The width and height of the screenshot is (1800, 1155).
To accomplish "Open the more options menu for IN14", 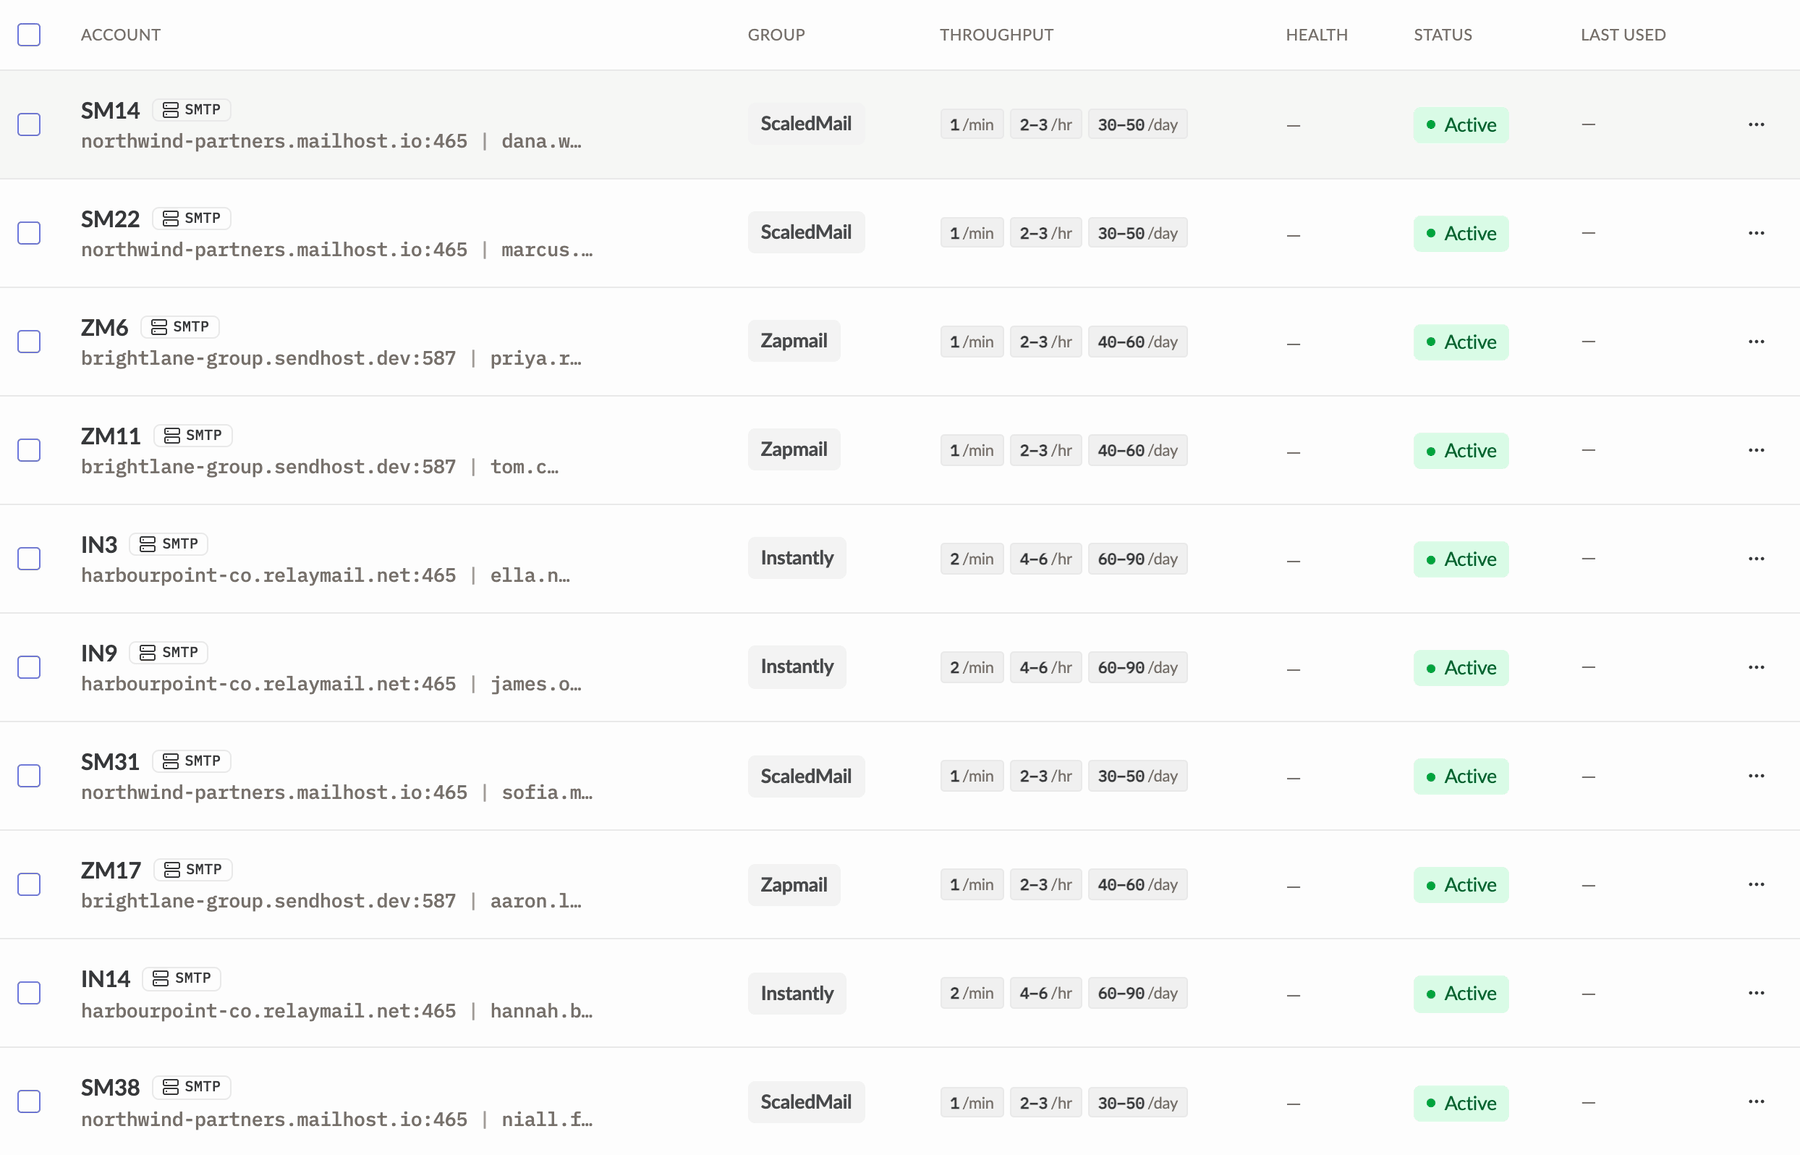I will pyautogui.click(x=1756, y=993).
